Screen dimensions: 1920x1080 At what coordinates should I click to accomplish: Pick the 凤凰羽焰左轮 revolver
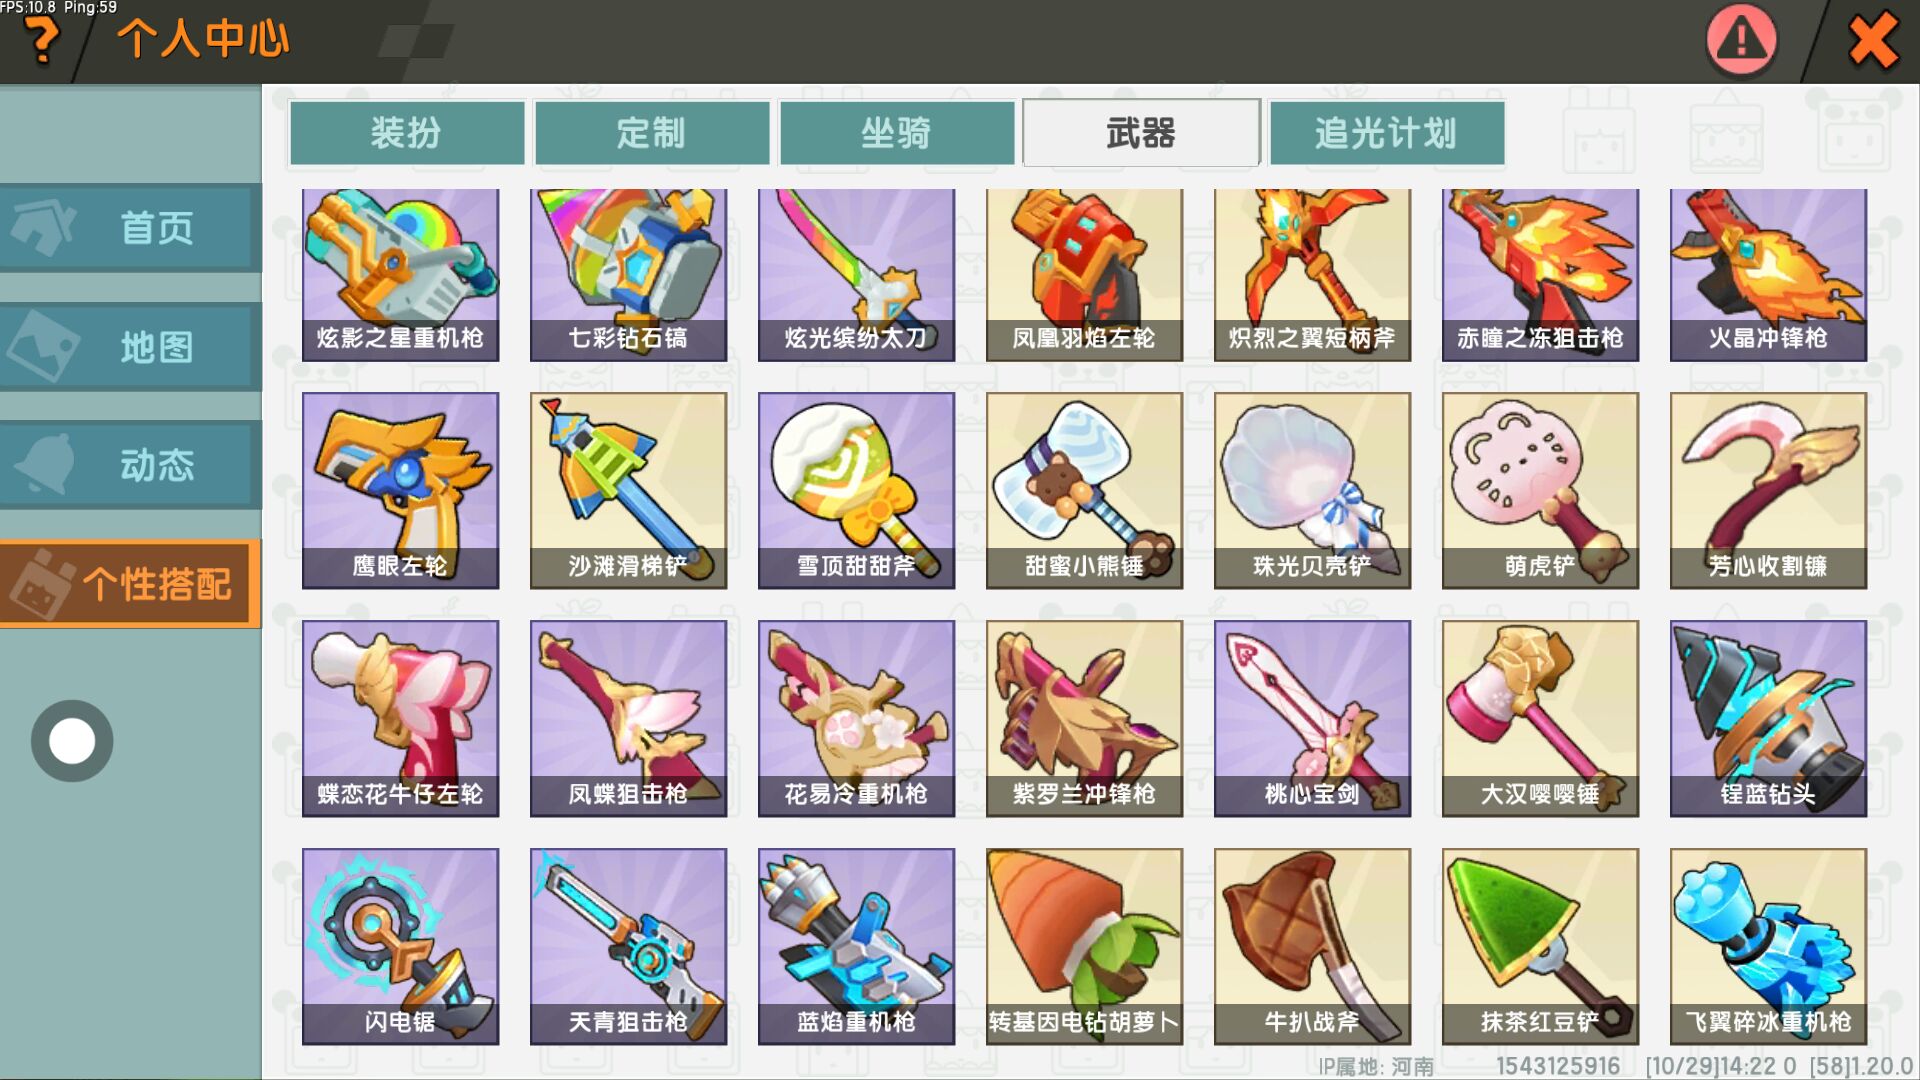click(1084, 275)
